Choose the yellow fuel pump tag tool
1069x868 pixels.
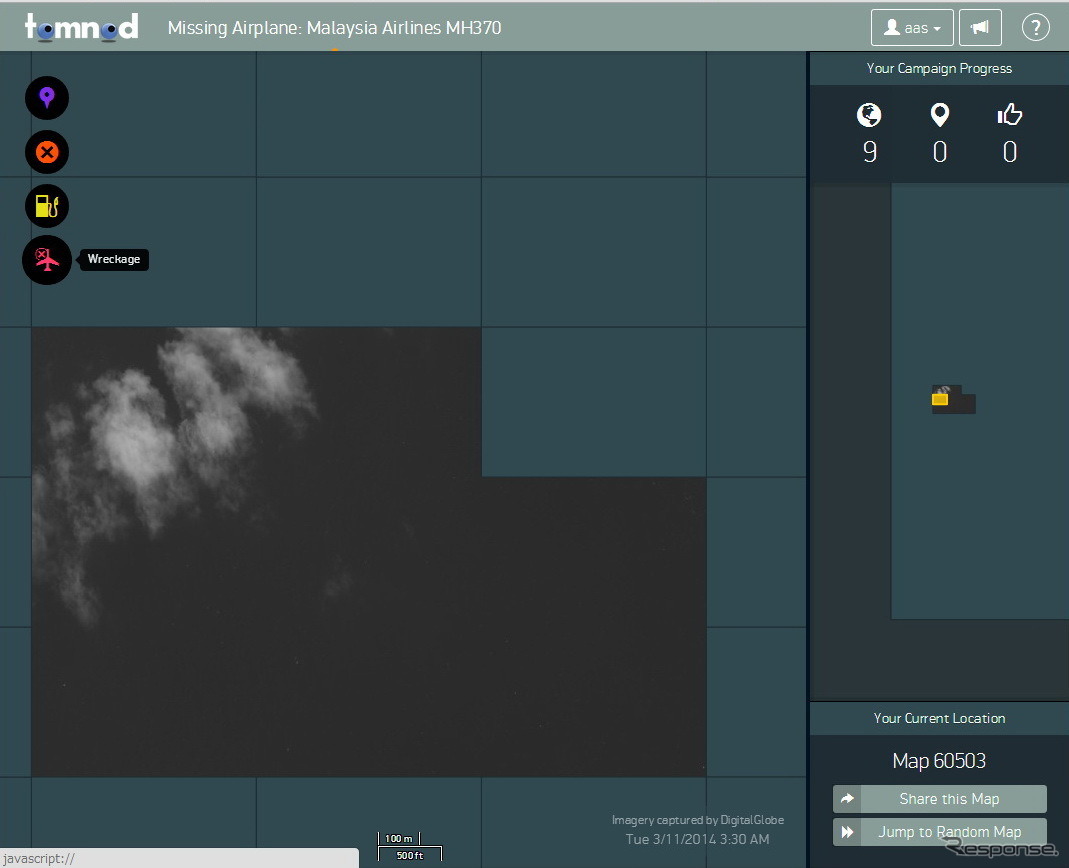point(47,206)
